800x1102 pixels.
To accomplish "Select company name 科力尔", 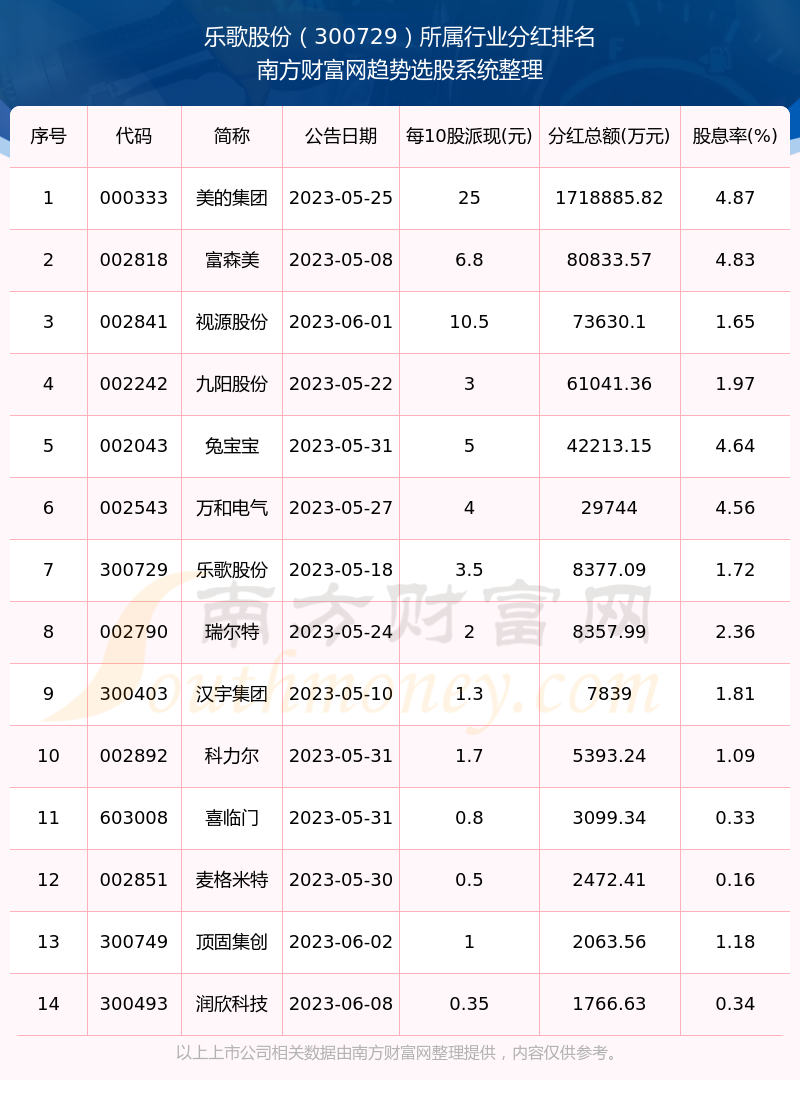I will [x=232, y=756].
